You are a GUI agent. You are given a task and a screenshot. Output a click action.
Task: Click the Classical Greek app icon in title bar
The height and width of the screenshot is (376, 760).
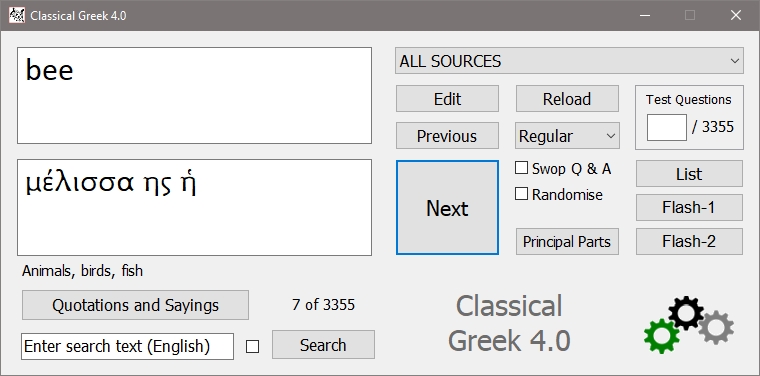coord(16,15)
